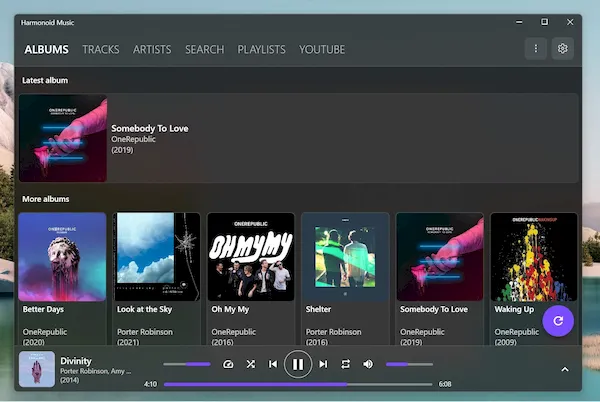Screen dimensions: 600x402
Task: Click the Latest album heading
Action: click(45, 80)
